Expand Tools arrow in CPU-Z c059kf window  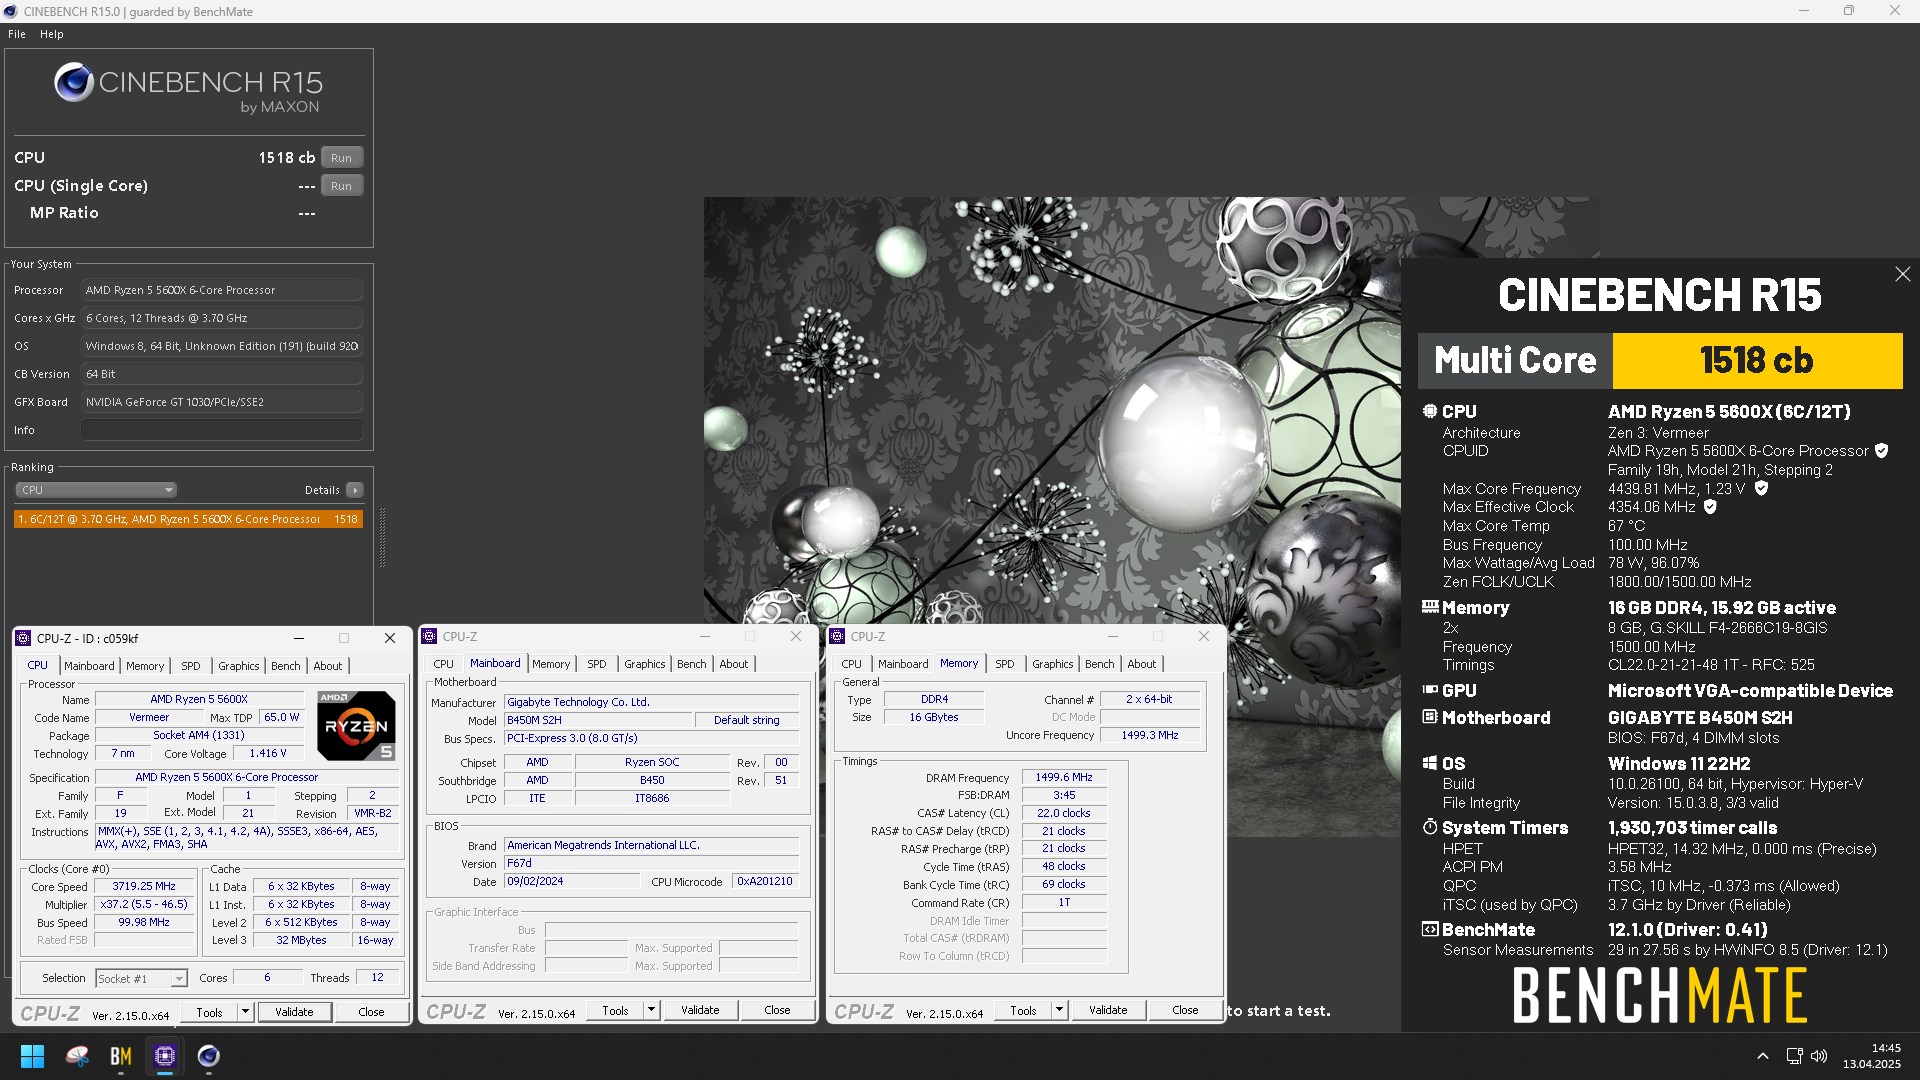pyautogui.click(x=245, y=1012)
